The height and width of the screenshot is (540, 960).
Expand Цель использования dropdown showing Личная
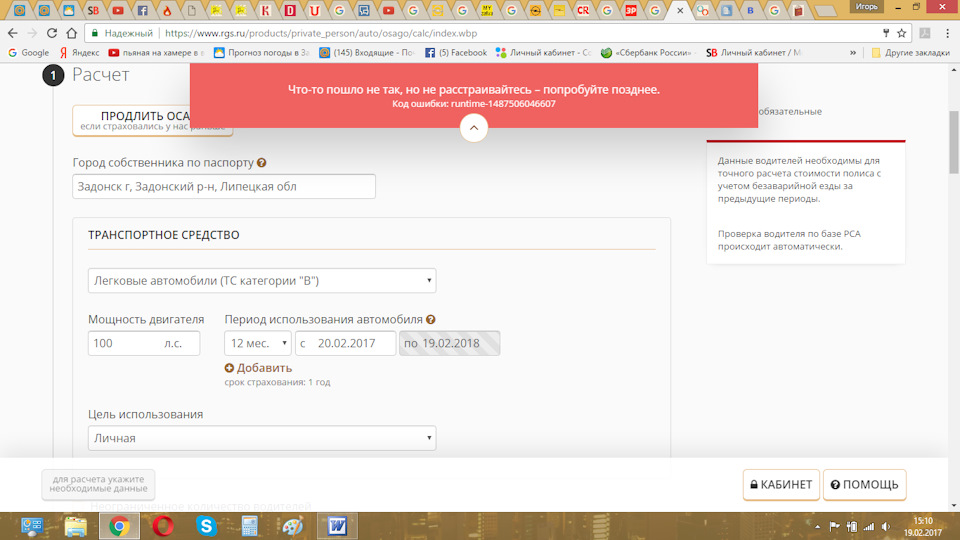(262, 438)
